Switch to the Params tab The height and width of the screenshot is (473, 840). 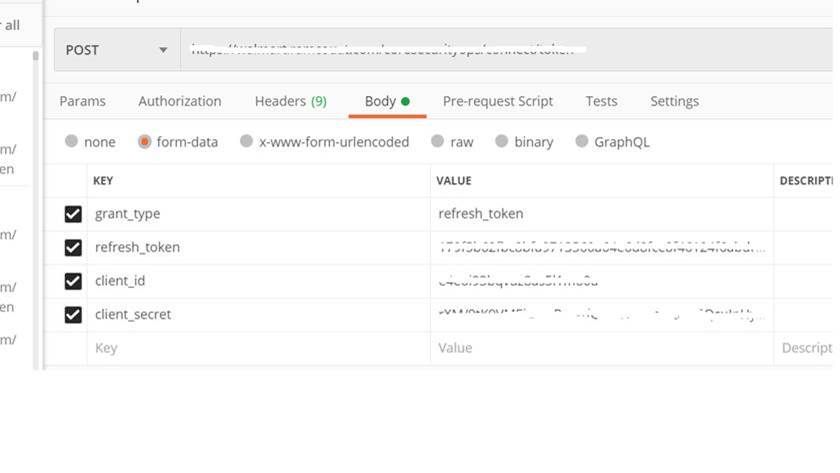pyautogui.click(x=82, y=101)
